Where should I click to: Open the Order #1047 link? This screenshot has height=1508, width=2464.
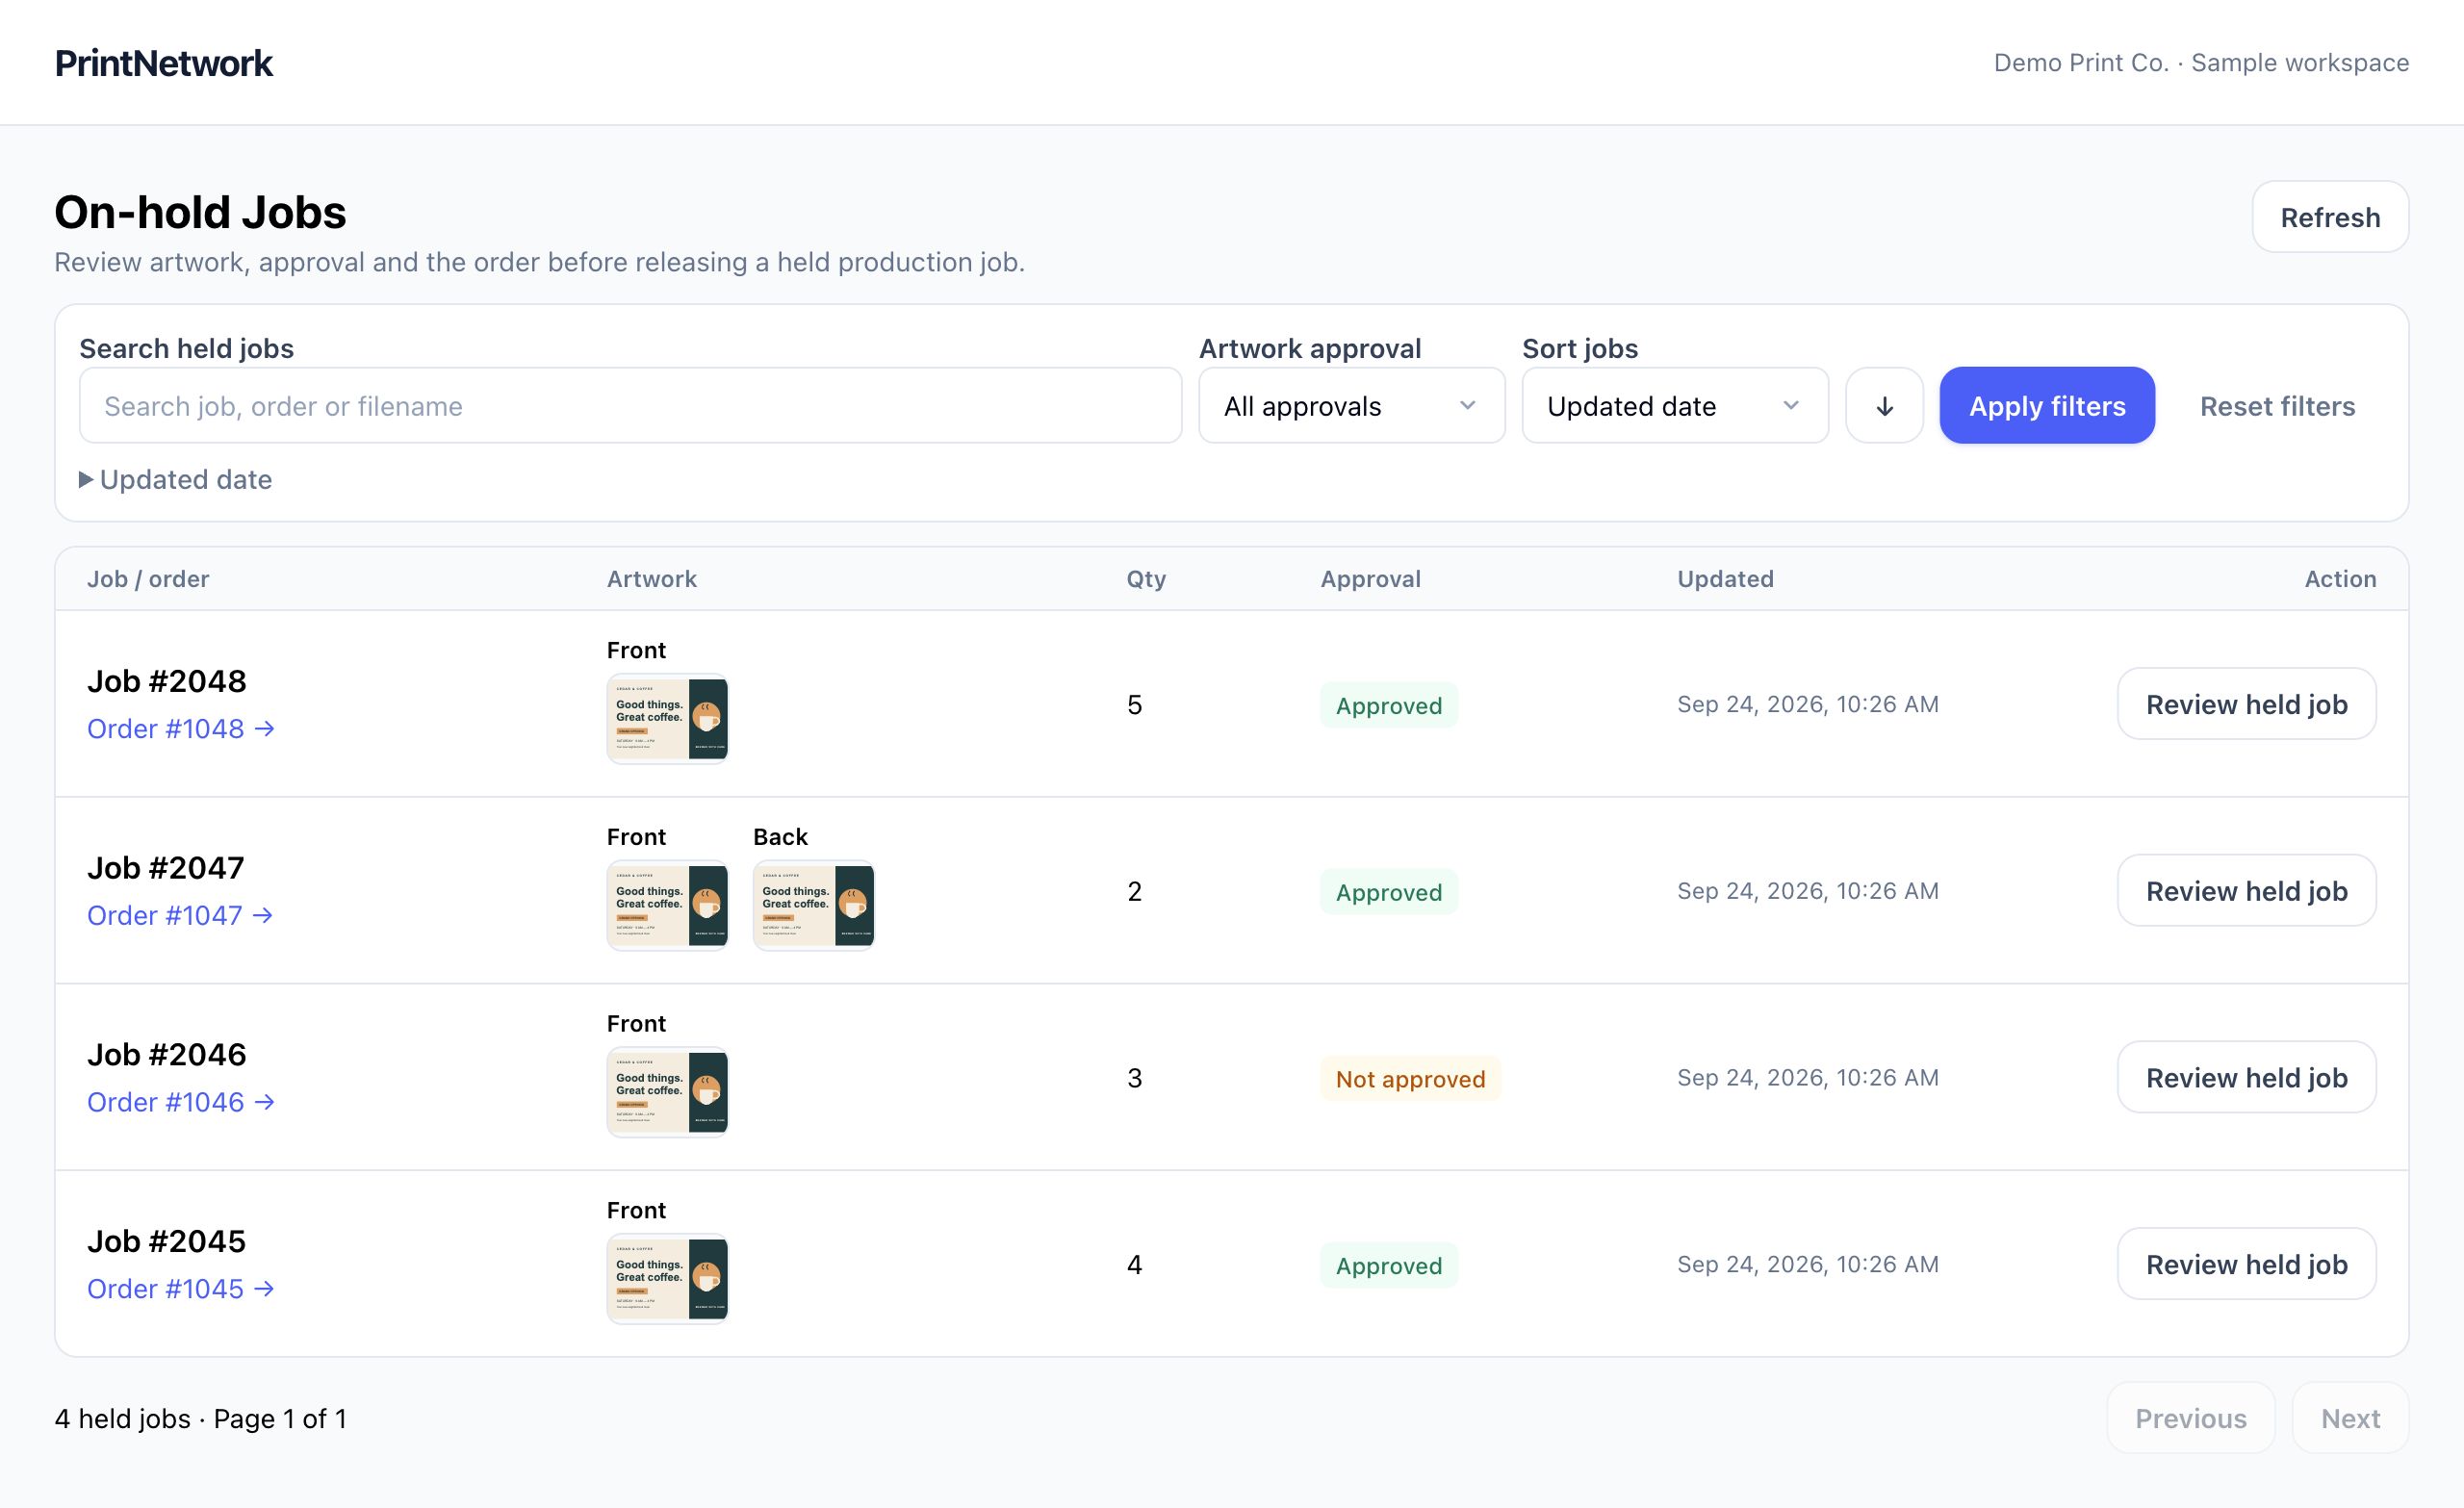[x=180, y=915]
